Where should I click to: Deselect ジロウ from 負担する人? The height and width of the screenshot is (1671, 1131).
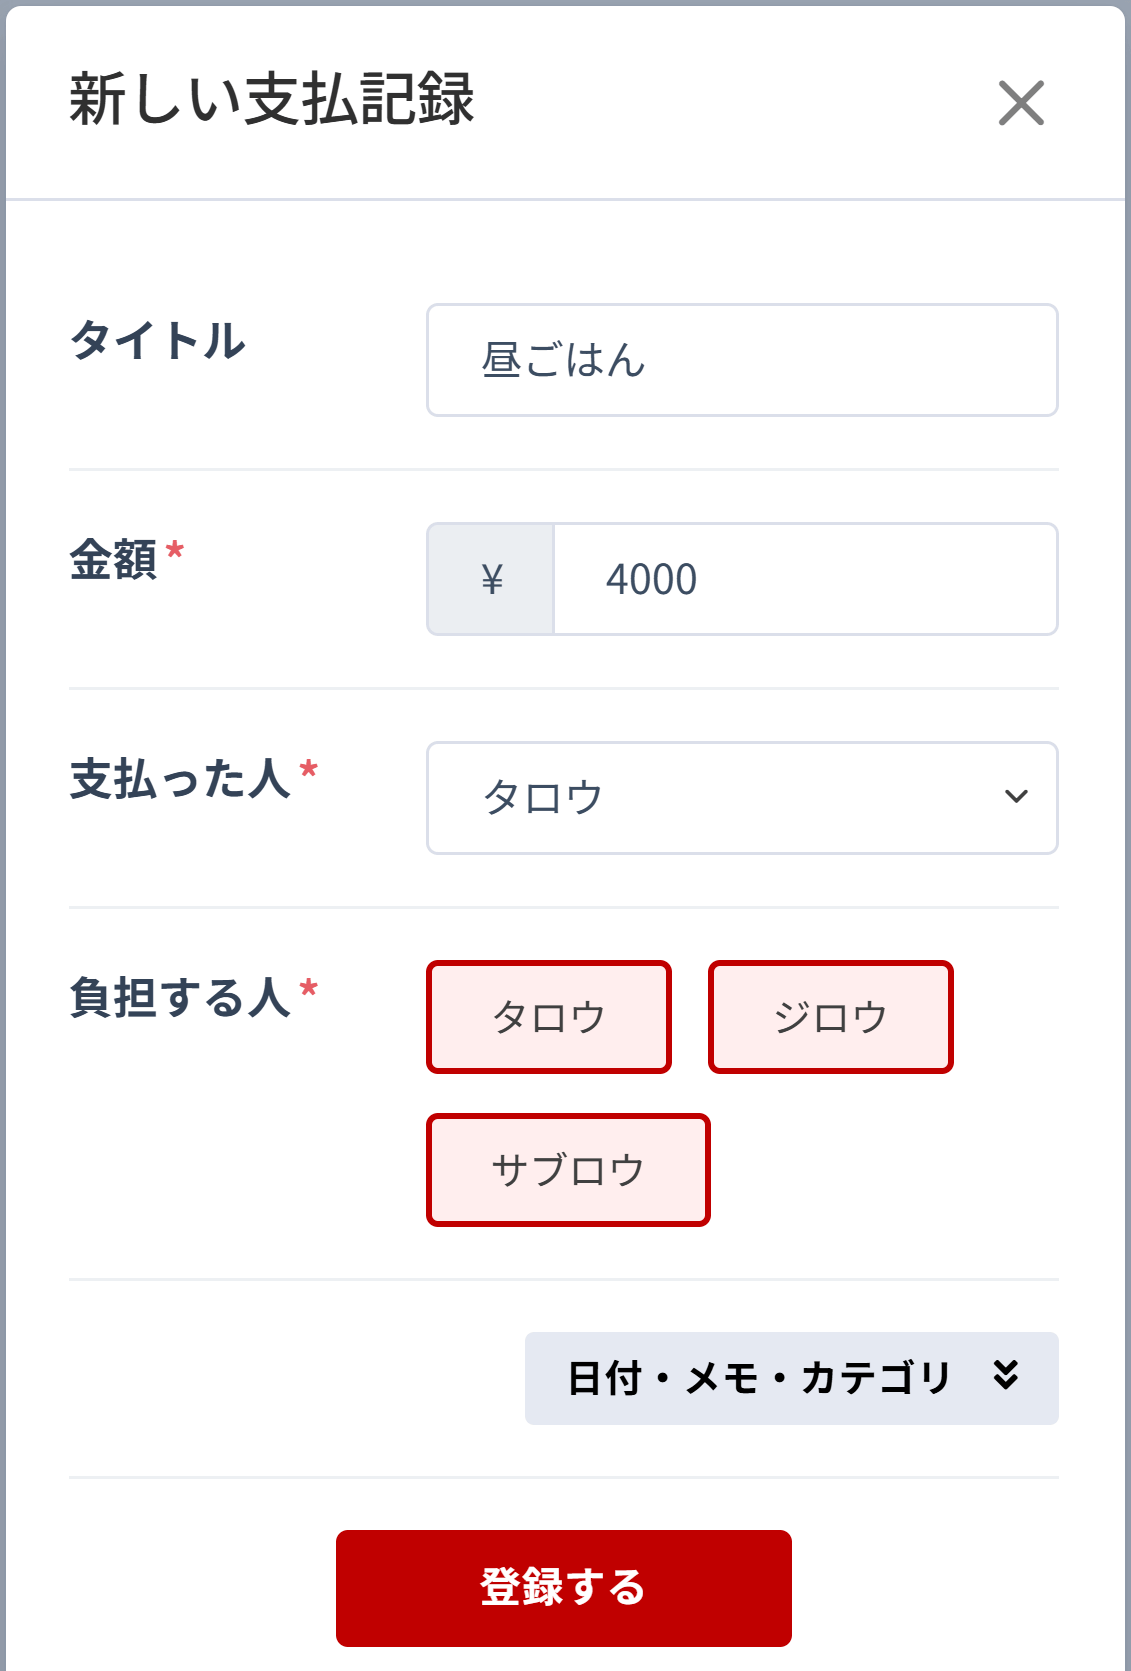(831, 1016)
